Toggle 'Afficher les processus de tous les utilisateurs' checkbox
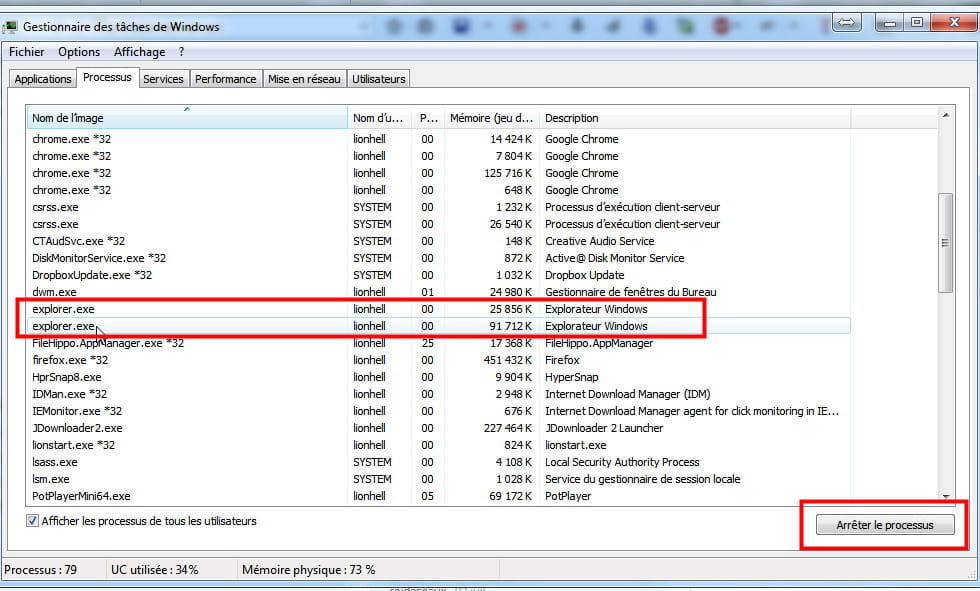980x591 pixels. click(33, 521)
